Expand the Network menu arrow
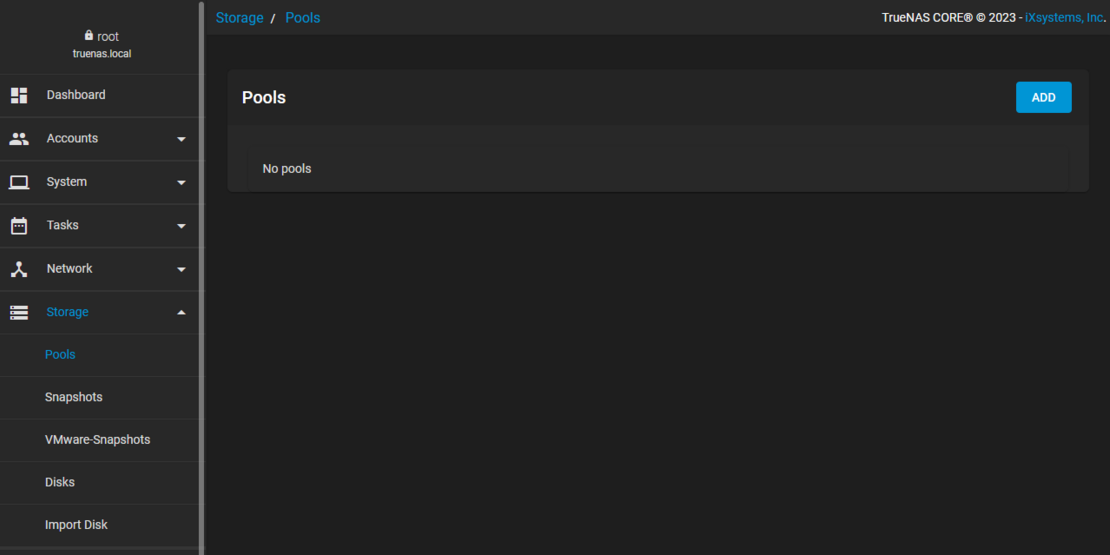The width and height of the screenshot is (1110, 555). tap(181, 269)
